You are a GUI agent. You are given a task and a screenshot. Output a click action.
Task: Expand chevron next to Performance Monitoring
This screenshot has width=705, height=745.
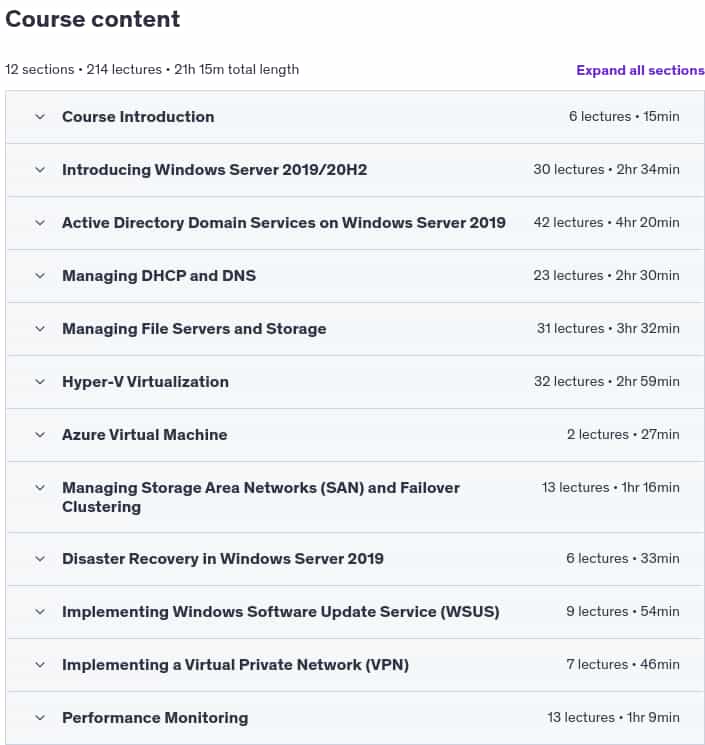click(40, 717)
